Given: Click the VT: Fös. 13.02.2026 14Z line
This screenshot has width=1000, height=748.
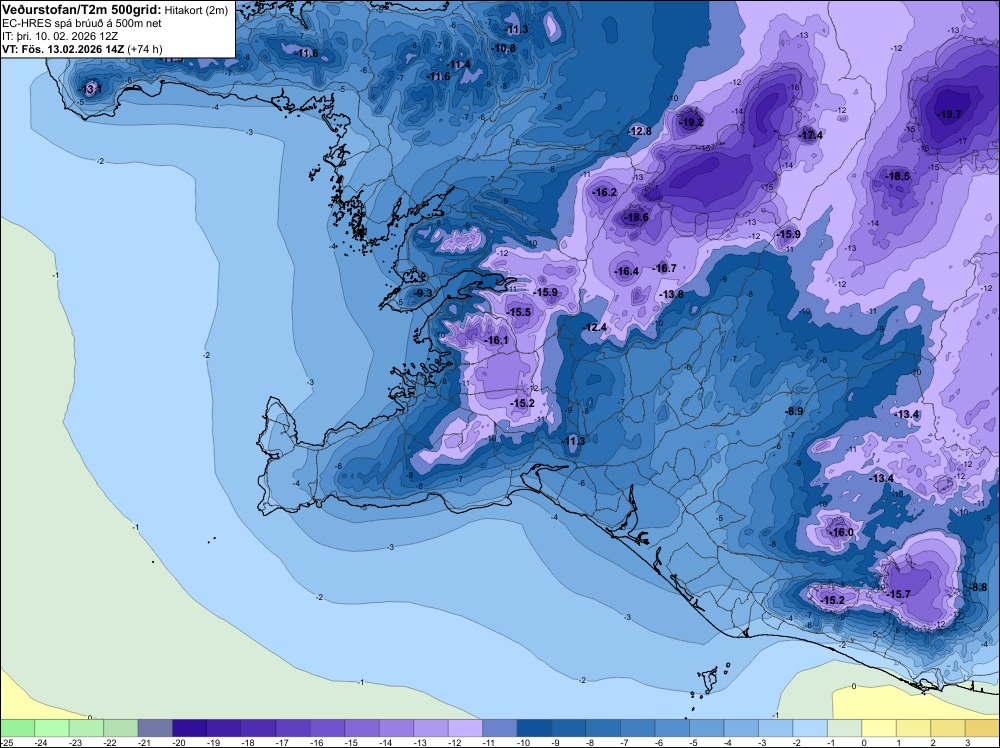Looking at the screenshot, I should click(x=82, y=49).
